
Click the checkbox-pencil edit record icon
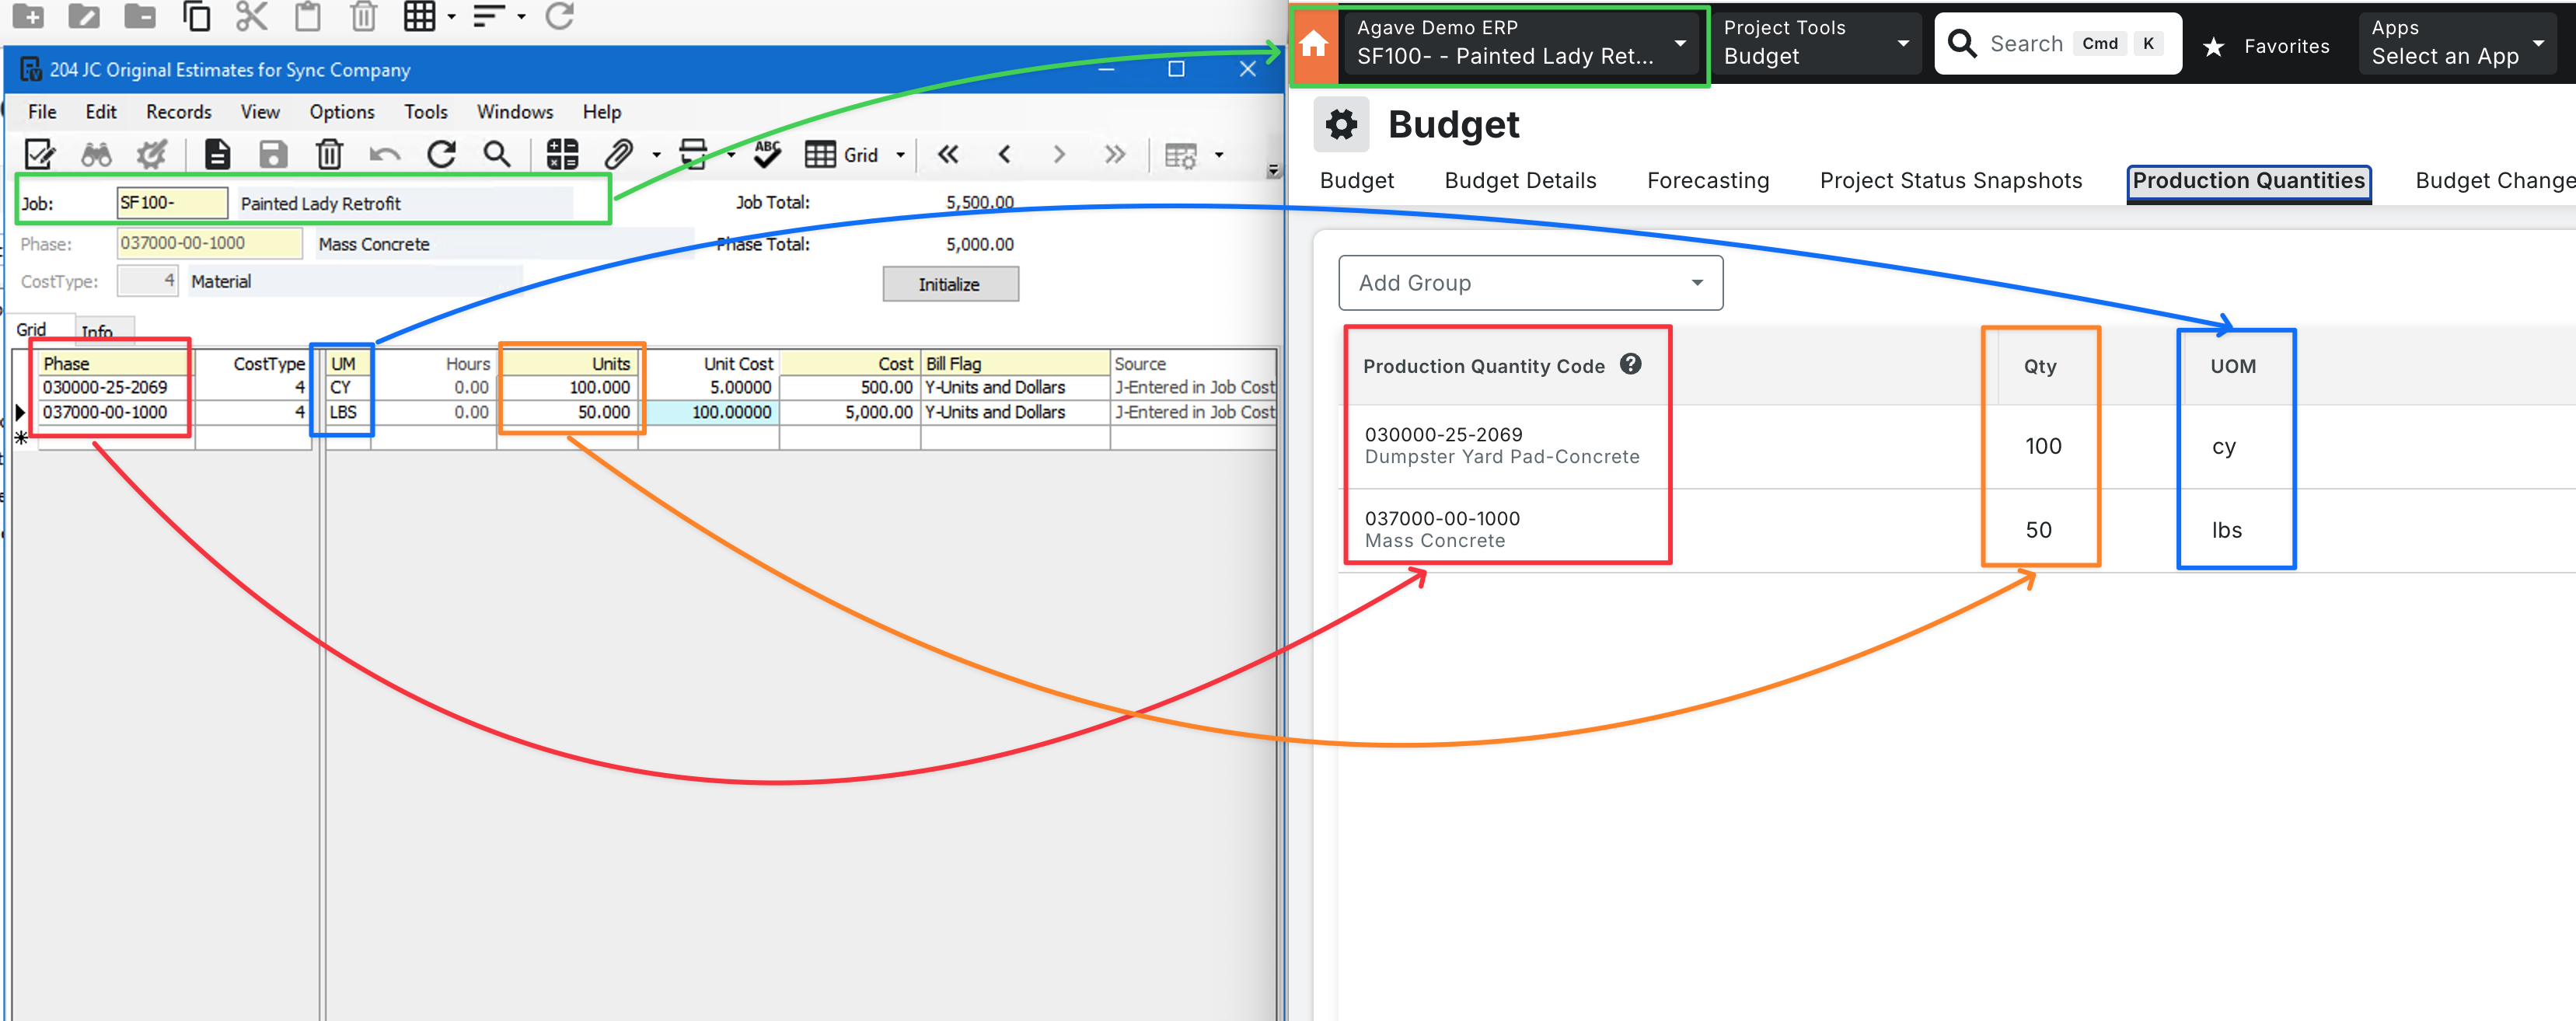pos(40,154)
